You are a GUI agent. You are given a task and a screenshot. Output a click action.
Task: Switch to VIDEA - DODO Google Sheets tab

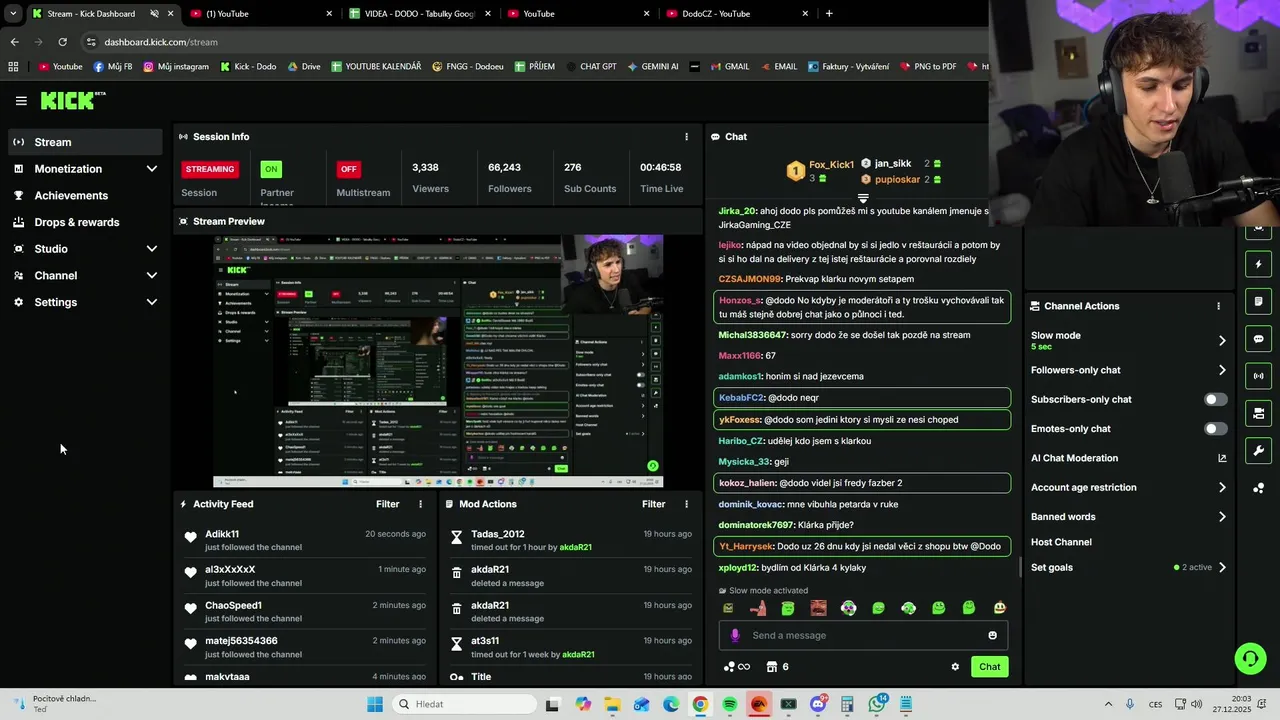[x=419, y=14]
